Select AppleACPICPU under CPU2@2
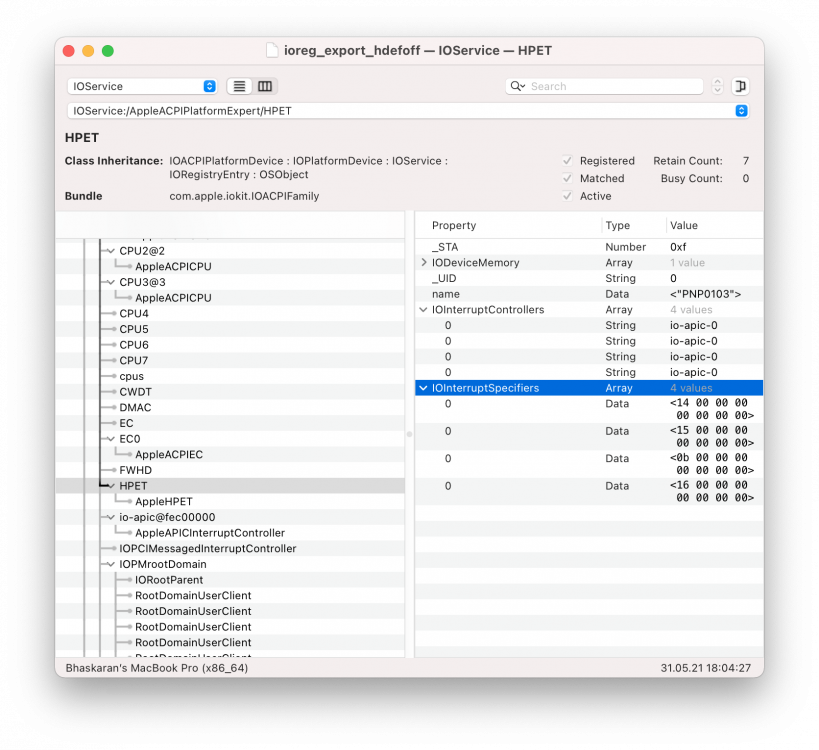This screenshot has height=750, width=819. click(173, 267)
